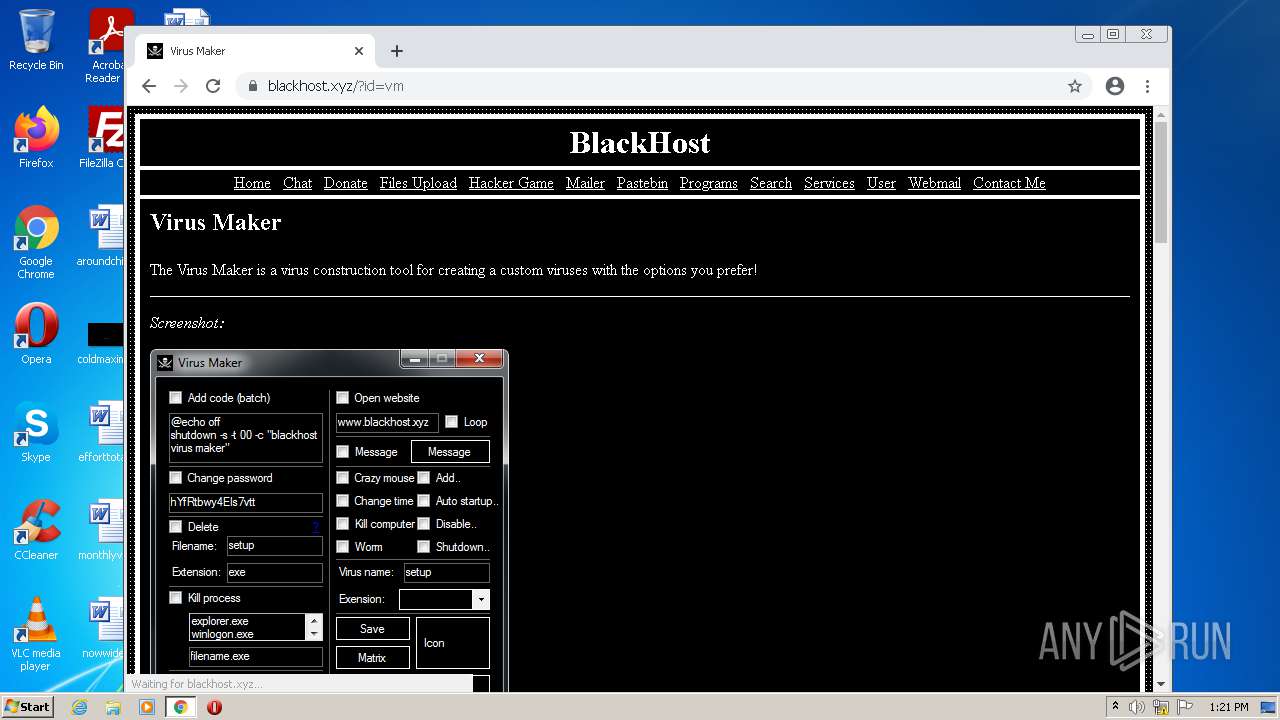Open the Recycle Bin desktop icon
Screen dimensions: 1280x720
click(x=36, y=40)
